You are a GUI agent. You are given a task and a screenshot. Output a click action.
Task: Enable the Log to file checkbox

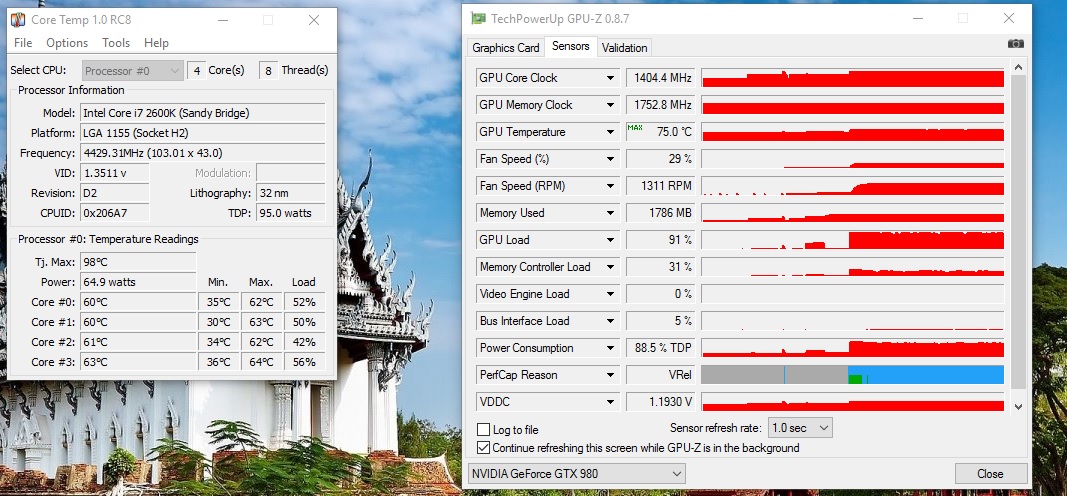[x=484, y=430]
